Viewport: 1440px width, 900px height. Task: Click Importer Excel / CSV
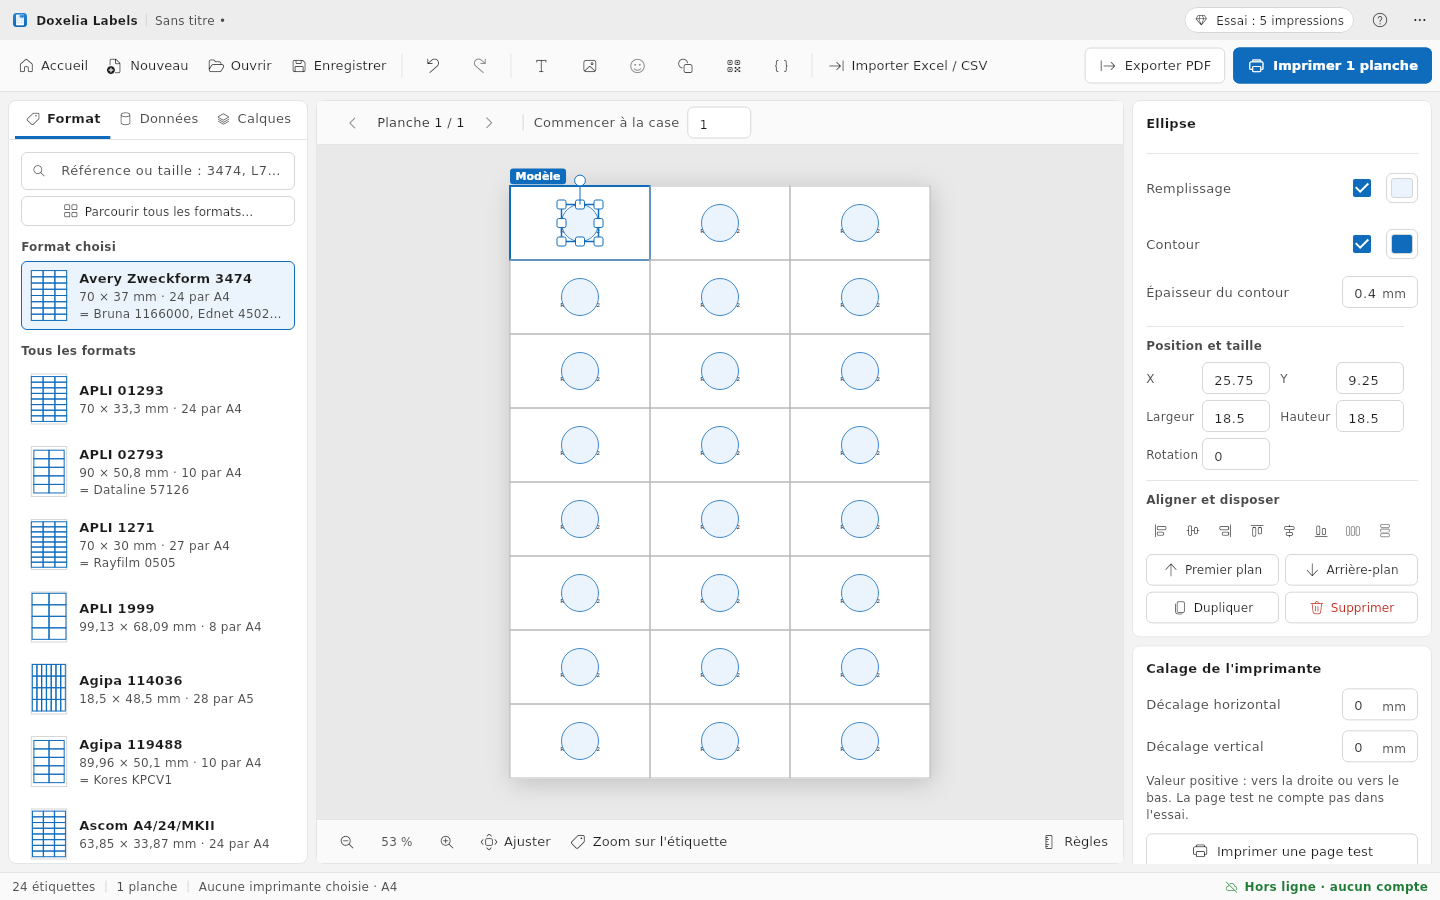[907, 66]
